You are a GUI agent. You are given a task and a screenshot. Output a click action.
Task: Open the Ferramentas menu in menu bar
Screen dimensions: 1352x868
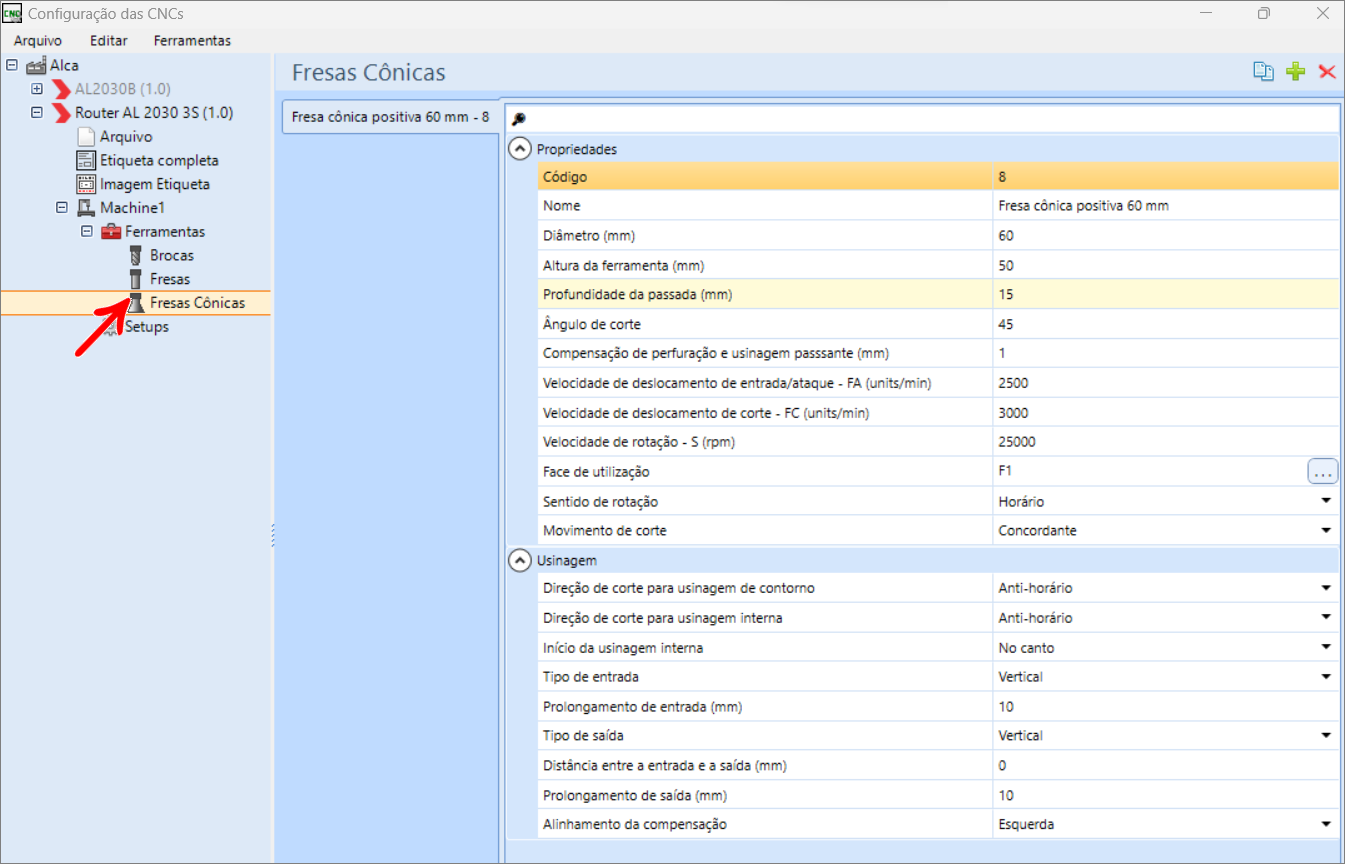pyautogui.click(x=192, y=41)
